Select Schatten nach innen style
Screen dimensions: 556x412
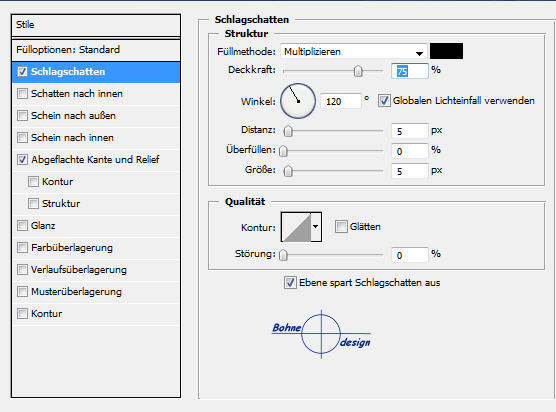[77, 94]
